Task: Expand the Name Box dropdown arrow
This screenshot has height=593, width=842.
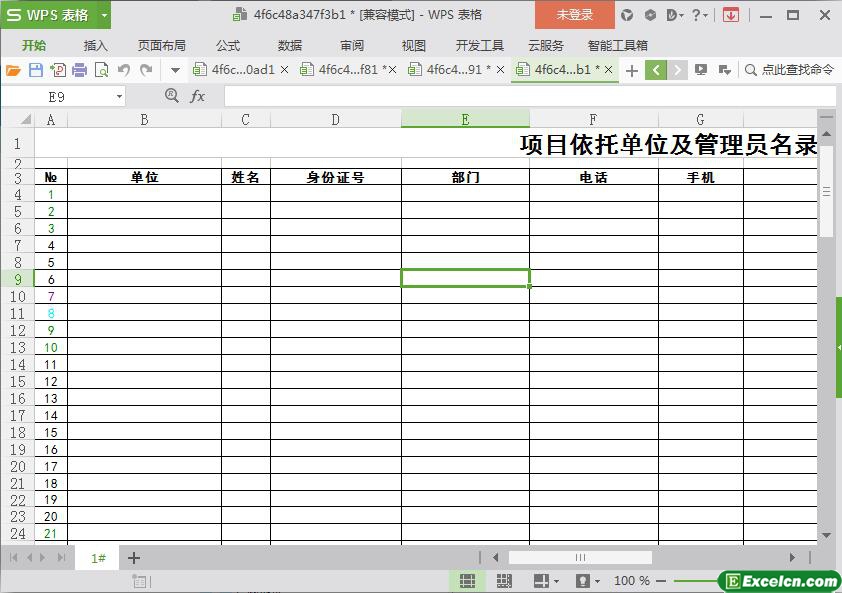Action: click(119, 97)
